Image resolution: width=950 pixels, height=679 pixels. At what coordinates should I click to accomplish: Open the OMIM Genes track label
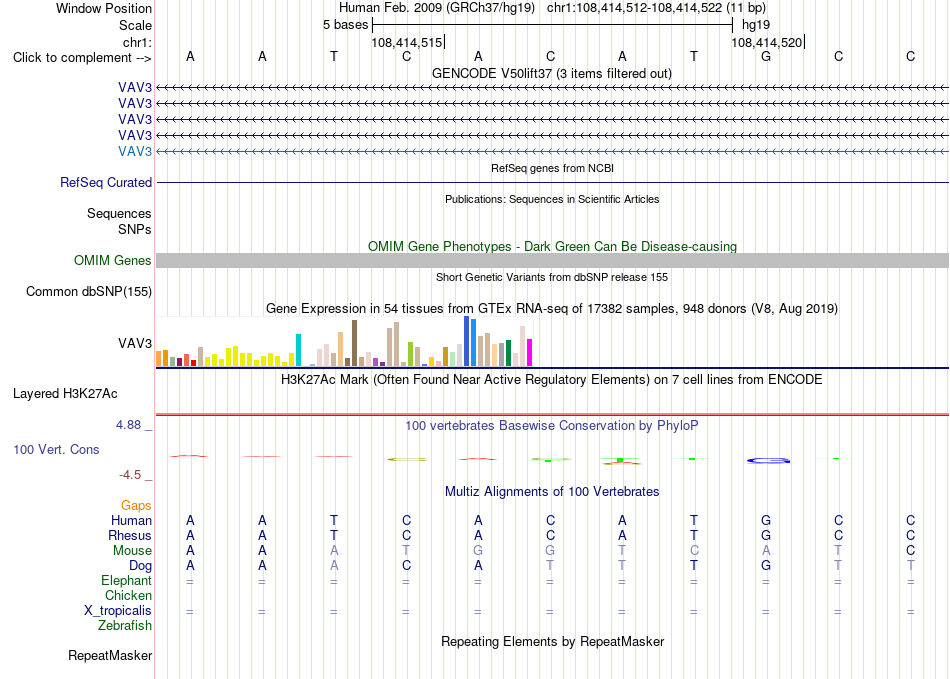tap(113, 260)
